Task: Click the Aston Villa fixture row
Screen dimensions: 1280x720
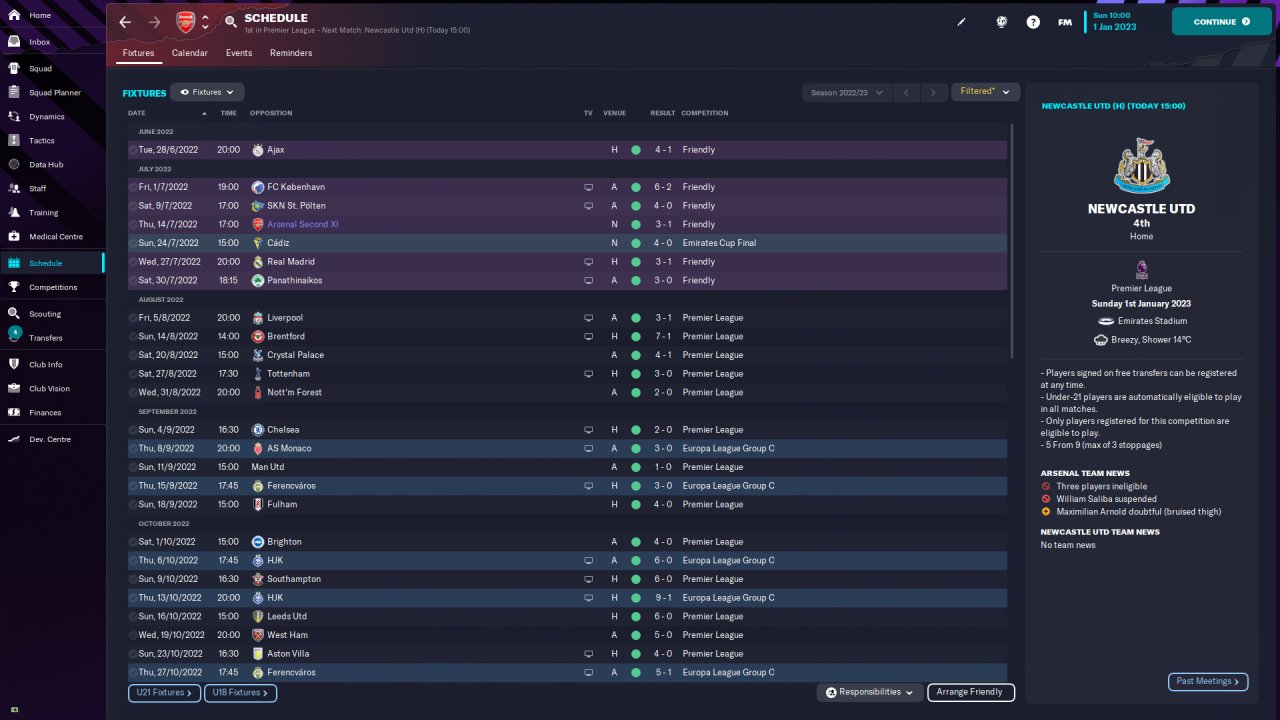Action: [x=567, y=654]
